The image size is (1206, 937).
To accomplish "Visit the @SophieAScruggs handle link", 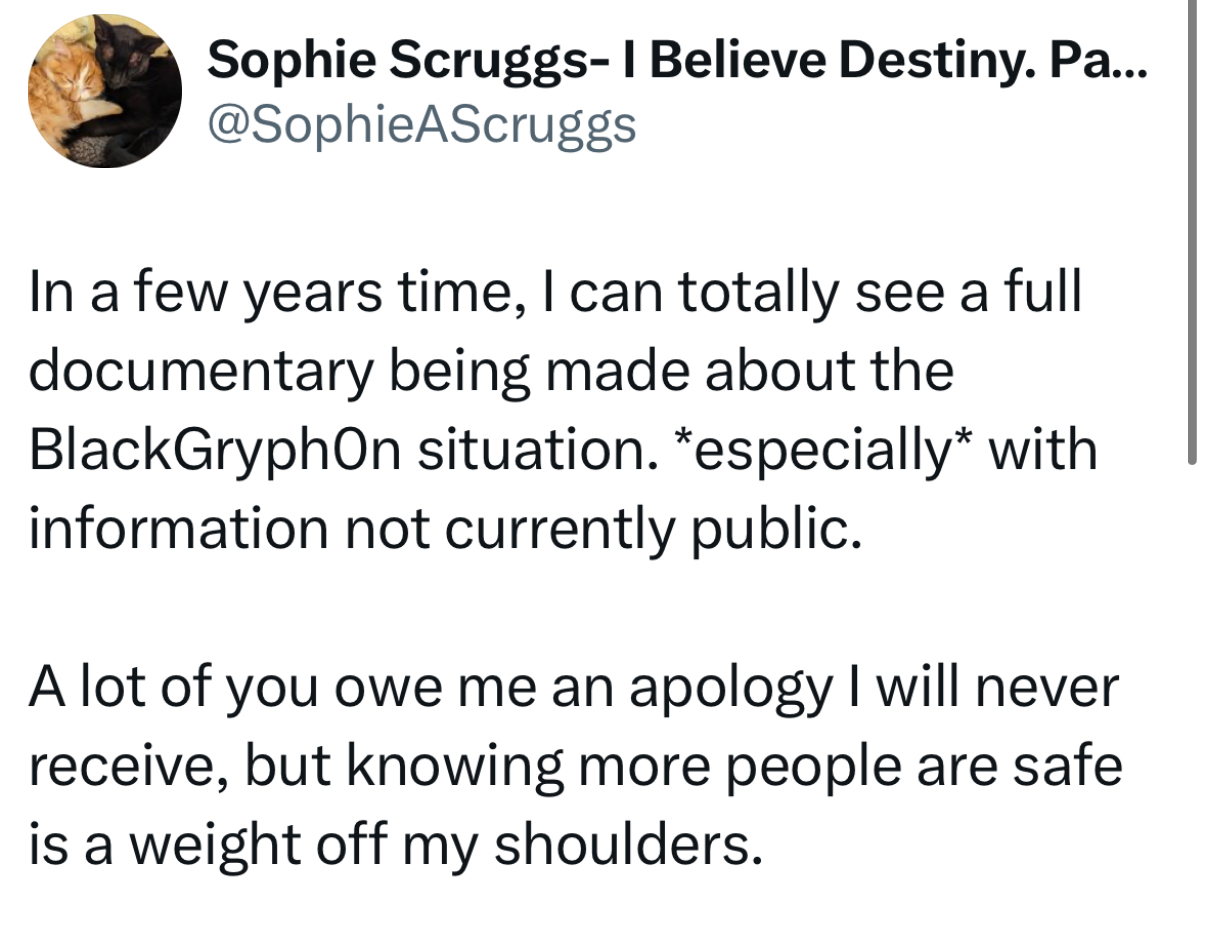I will click(421, 124).
